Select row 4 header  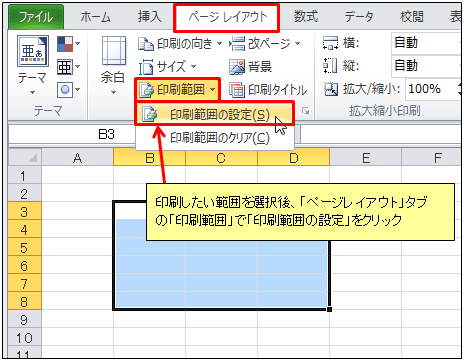(25, 229)
